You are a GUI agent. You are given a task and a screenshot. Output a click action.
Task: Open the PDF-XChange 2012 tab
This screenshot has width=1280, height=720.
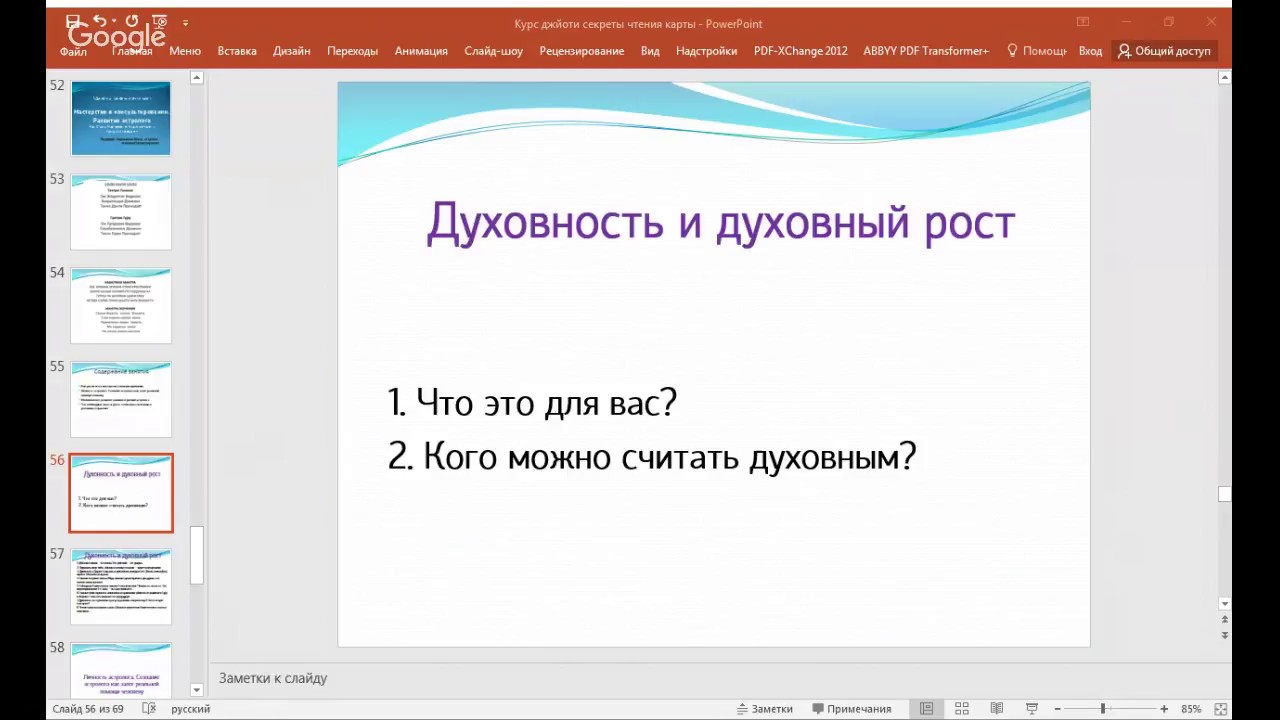(x=801, y=51)
